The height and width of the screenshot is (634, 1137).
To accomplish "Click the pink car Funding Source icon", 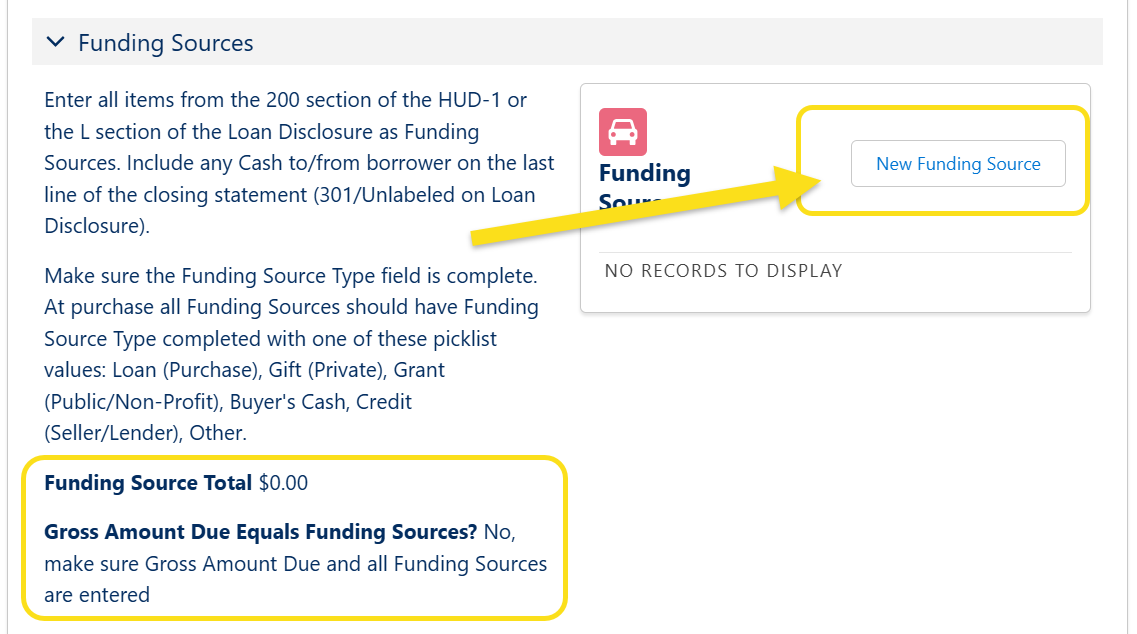I will coord(623,132).
